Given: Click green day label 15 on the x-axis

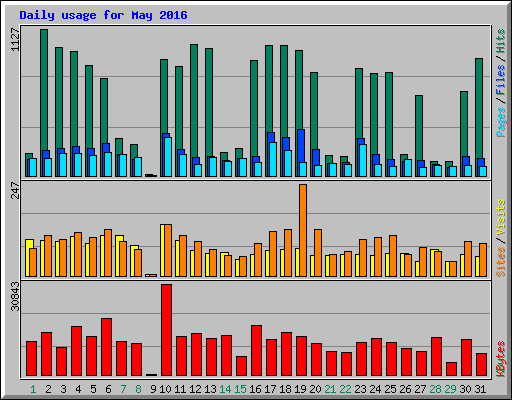Looking at the screenshot, I should point(240,389).
